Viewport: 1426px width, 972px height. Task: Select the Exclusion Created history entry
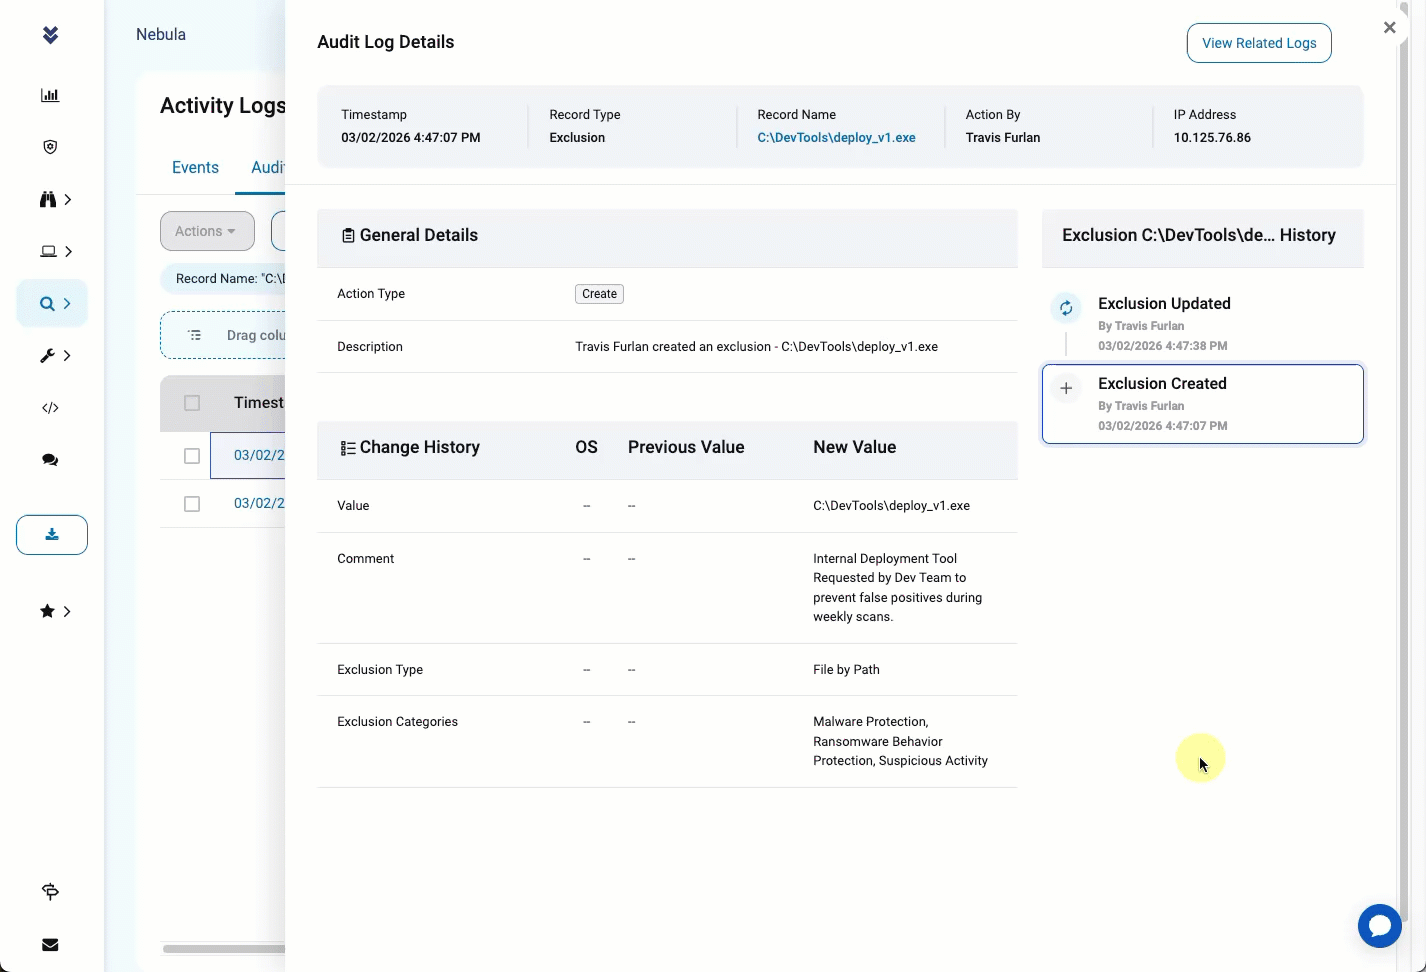(x=1202, y=404)
